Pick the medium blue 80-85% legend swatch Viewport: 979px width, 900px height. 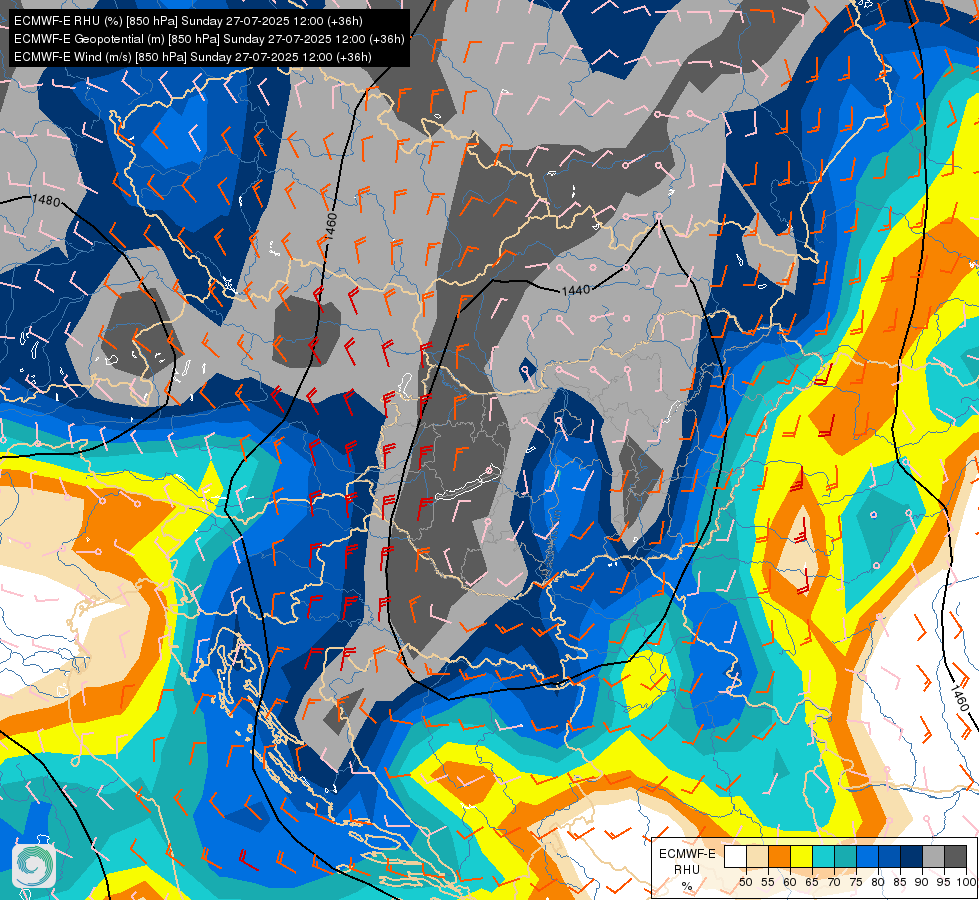[889, 856]
